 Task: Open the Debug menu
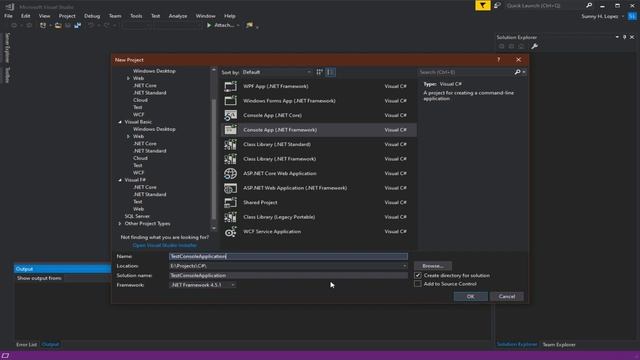[x=92, y=16]
